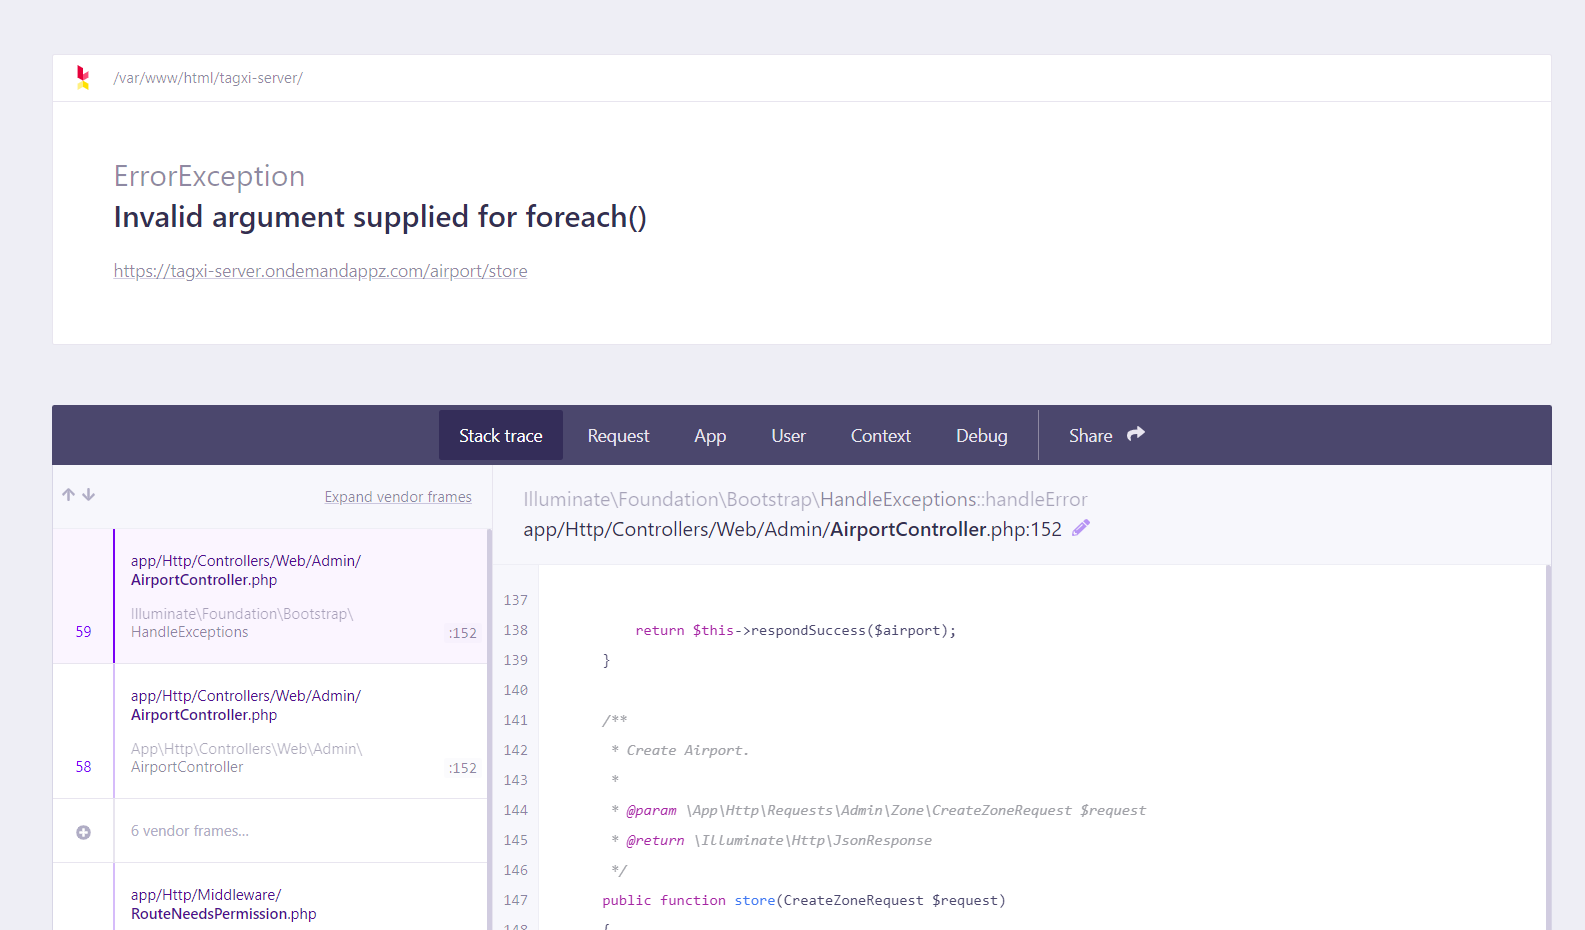This screenshot has height=930, width=1585.
Task: Open the airport/store URL link
Action: point(320,271)
